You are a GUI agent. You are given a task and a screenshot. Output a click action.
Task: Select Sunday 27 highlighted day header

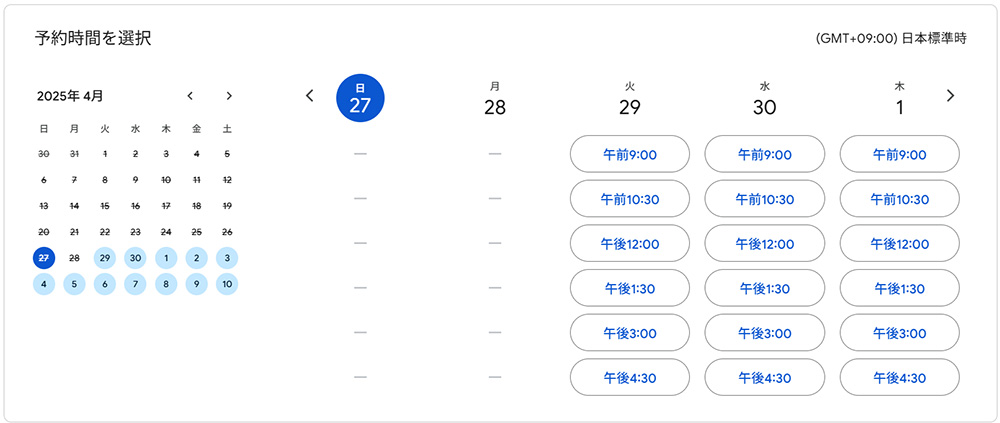point(360,99)
